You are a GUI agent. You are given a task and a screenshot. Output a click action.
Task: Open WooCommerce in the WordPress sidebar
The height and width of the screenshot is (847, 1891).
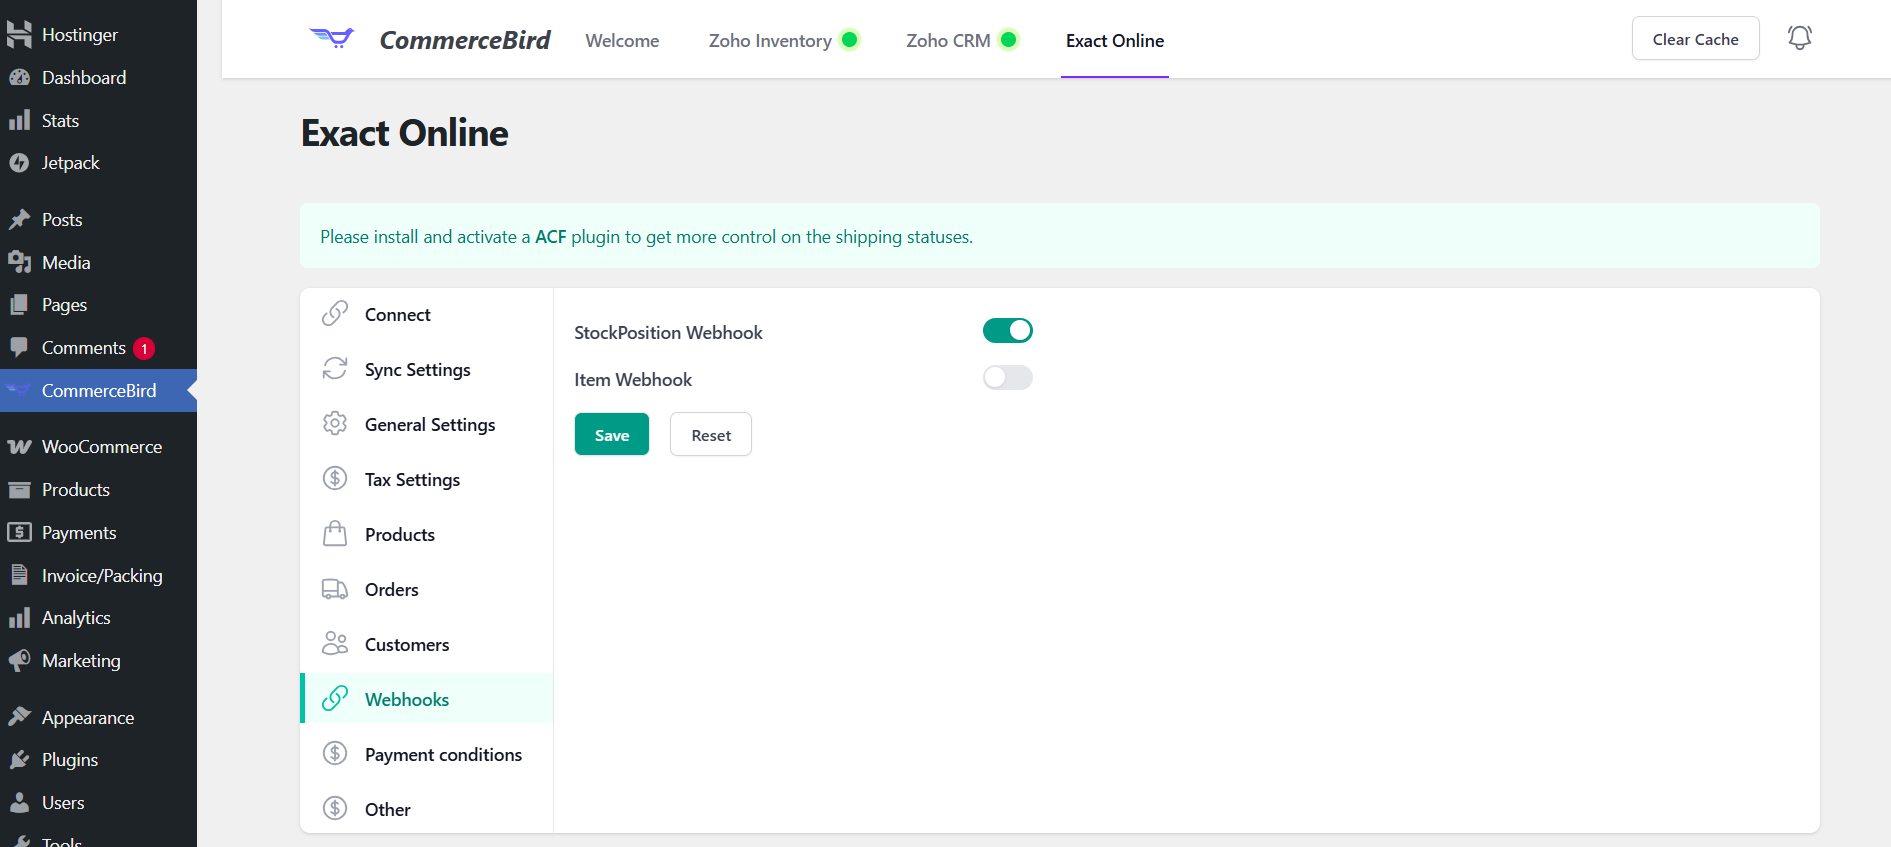point(101,447)
